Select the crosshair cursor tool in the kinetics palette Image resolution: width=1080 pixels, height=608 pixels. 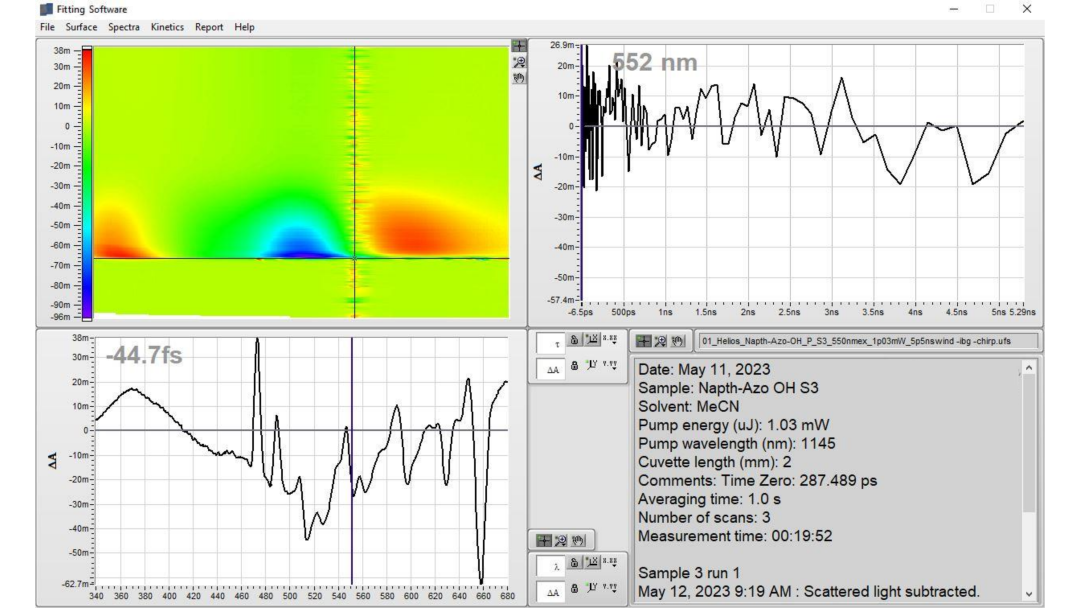point(643,341)
